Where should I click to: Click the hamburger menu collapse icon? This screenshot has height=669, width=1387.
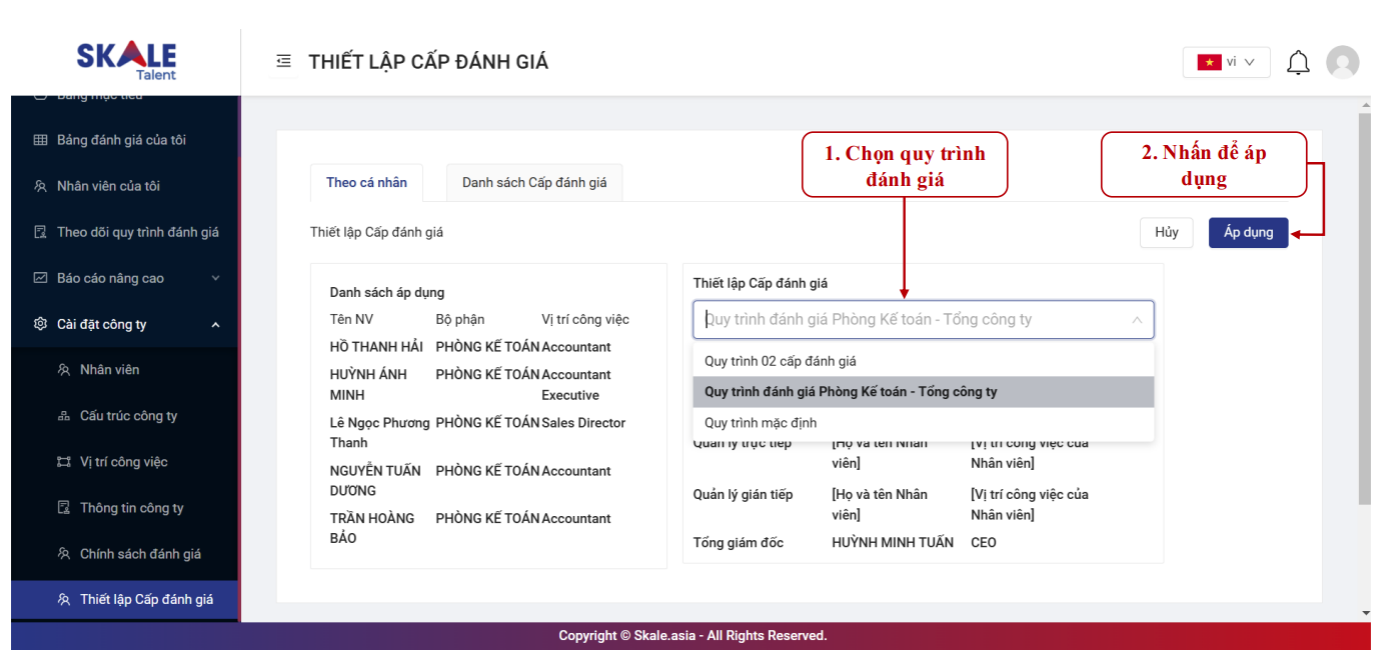click(x=284, y=62)
